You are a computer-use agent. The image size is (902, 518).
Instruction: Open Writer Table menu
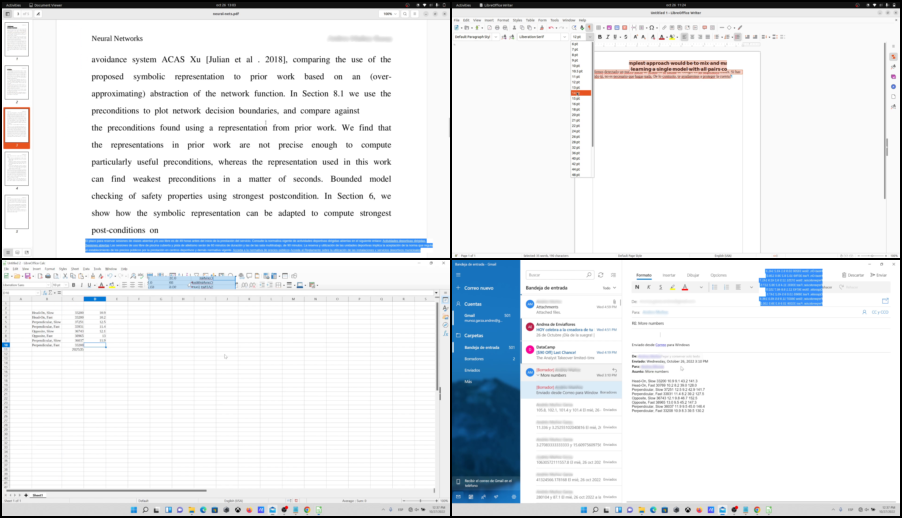pos(530,20)
